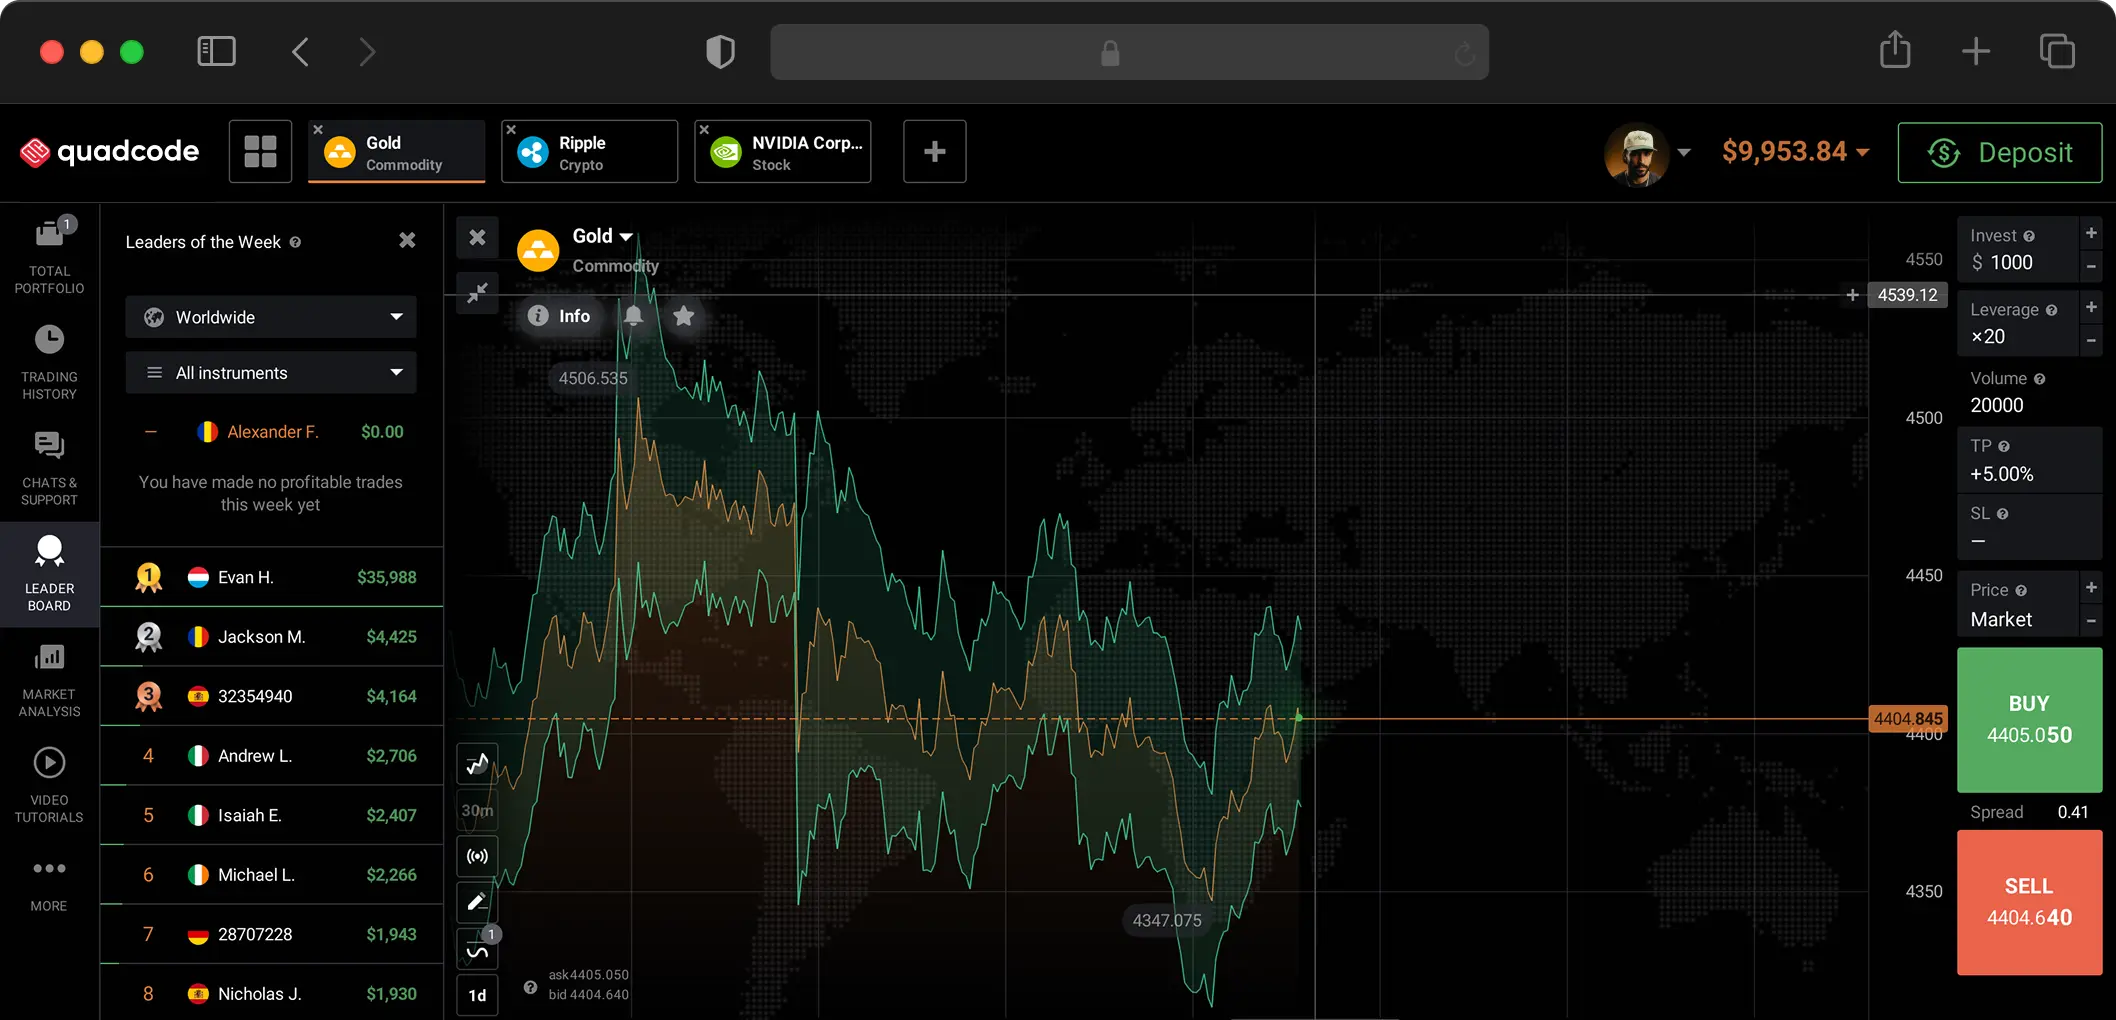Screen dimensions: 2116x1020
Task: Collapse the chart with the shrink arrows icon
Action: coord(478,292)
